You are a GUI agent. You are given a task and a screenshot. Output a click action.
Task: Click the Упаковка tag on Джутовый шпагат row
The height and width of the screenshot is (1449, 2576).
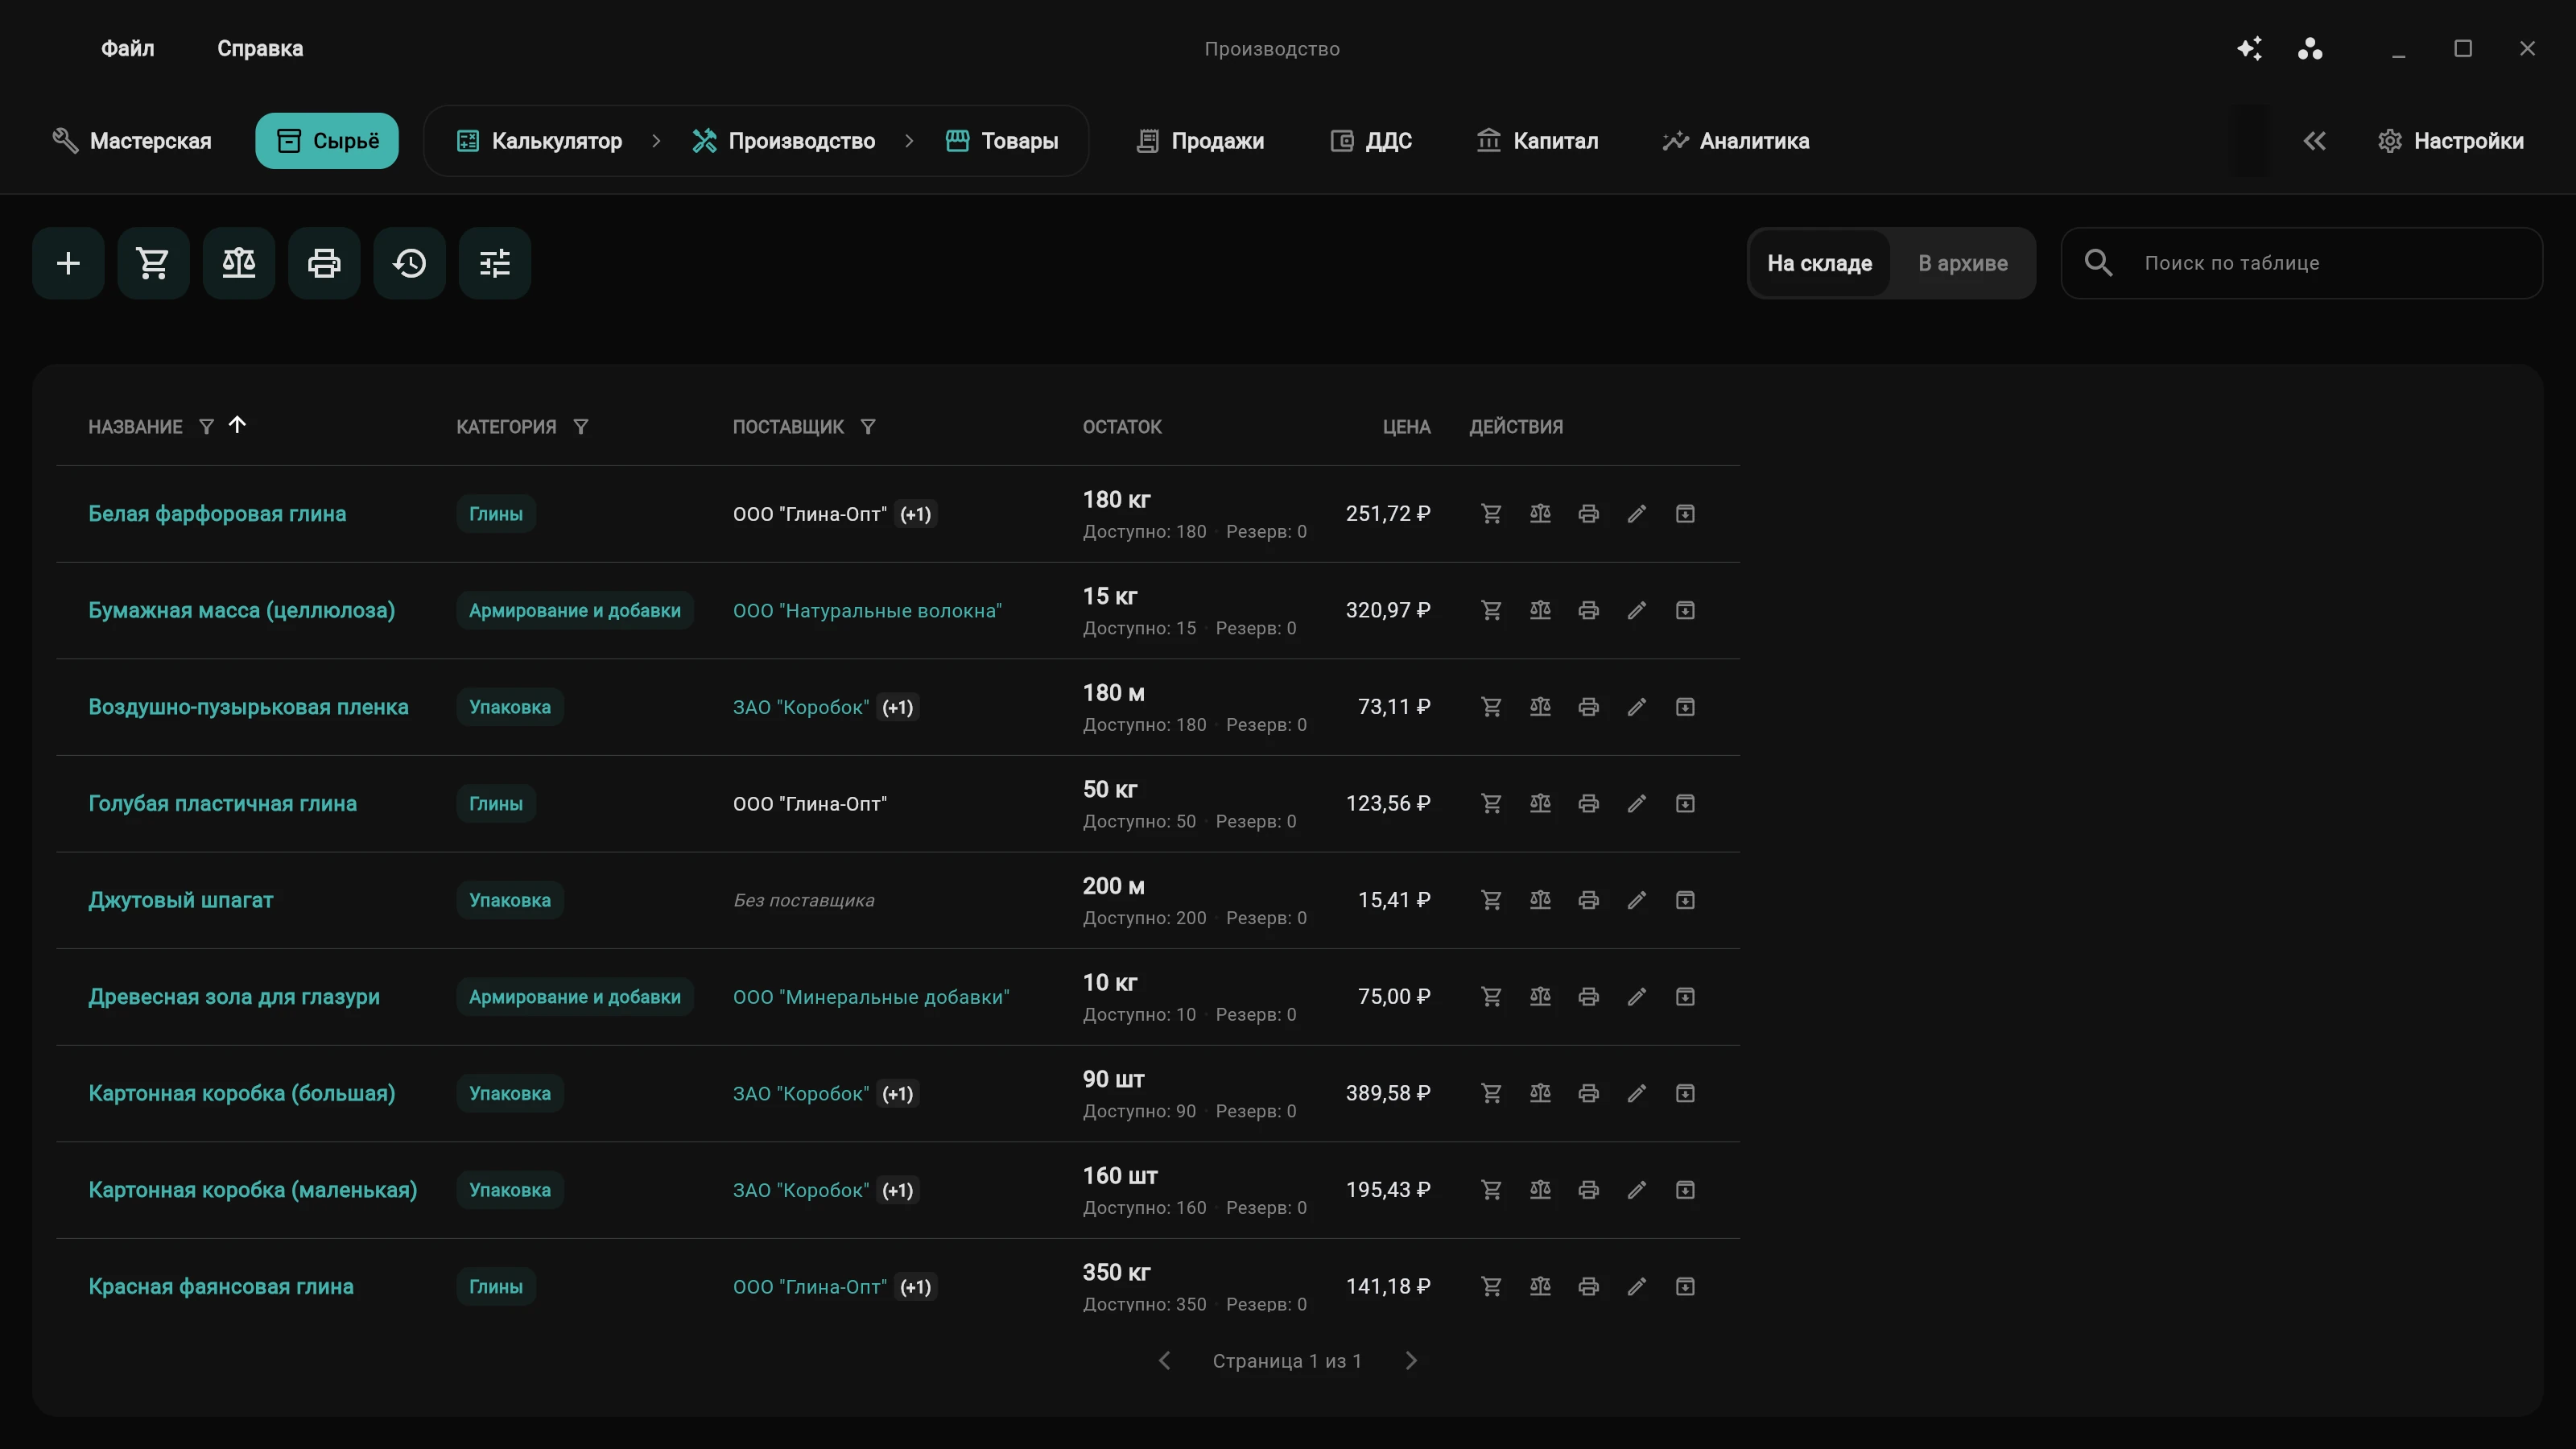(510, 900)
